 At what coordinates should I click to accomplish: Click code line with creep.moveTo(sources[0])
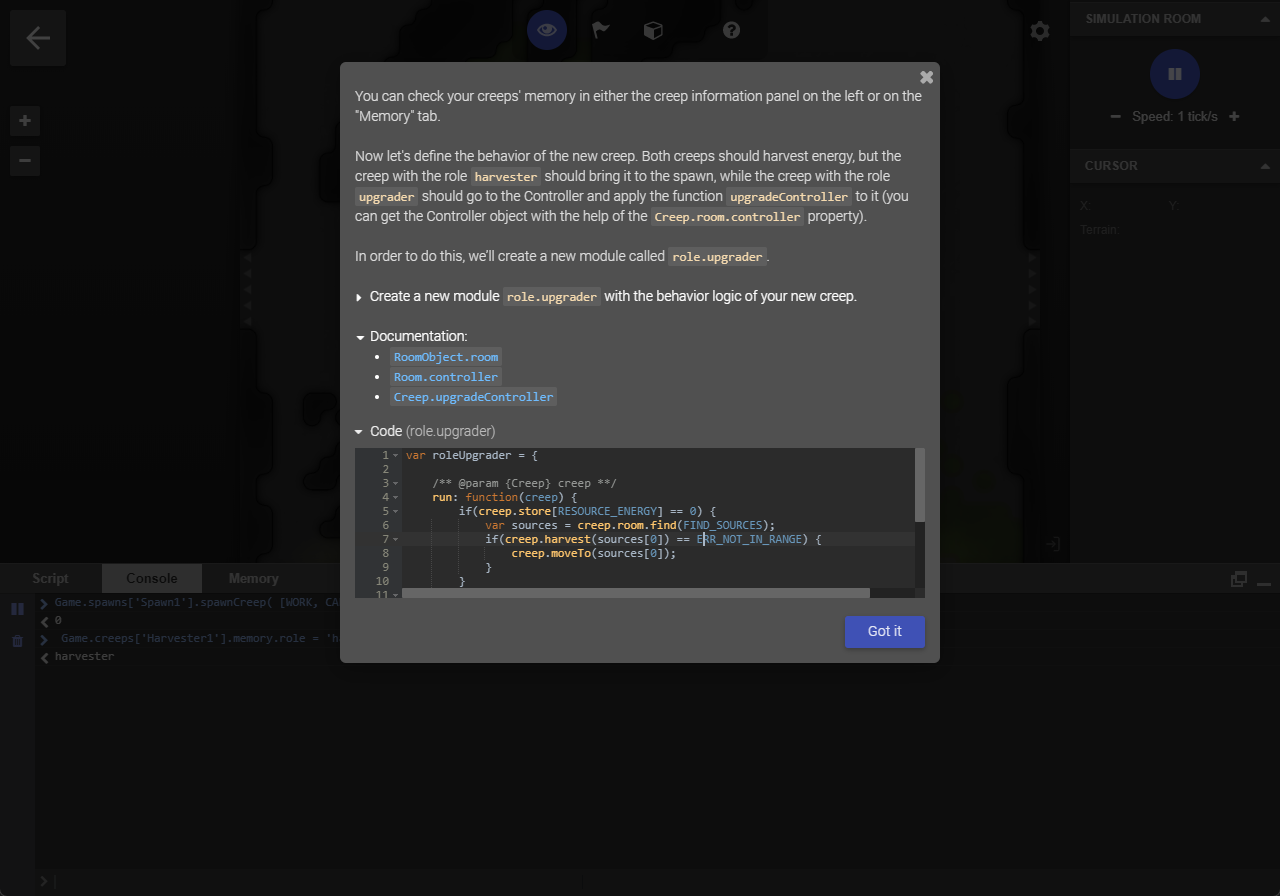(x=594, y=554)
